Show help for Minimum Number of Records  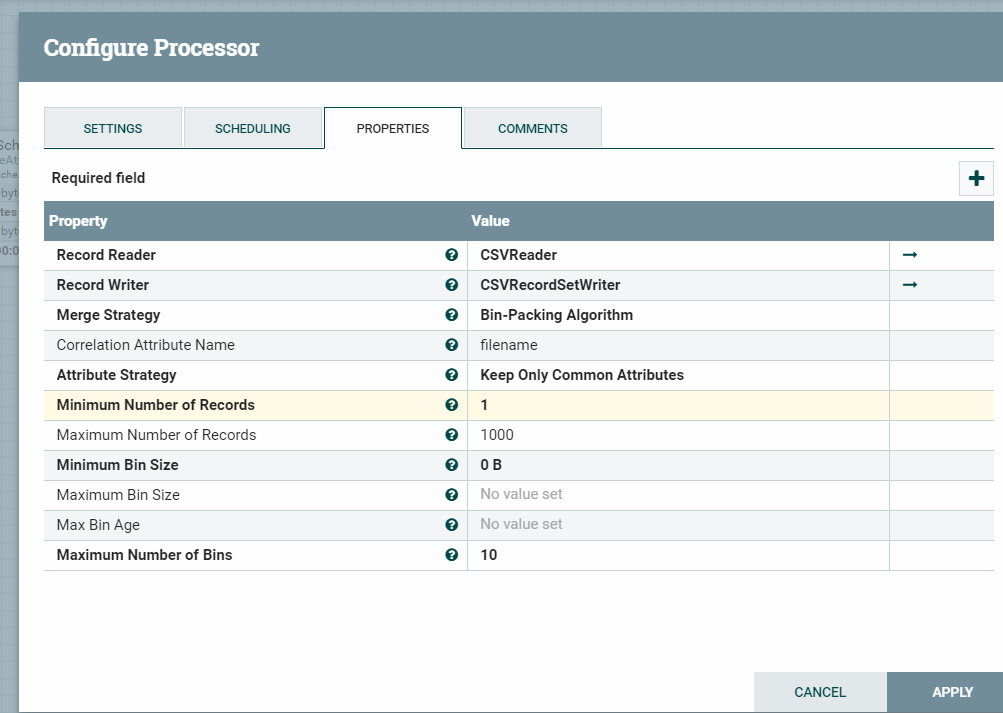[452, 405]
